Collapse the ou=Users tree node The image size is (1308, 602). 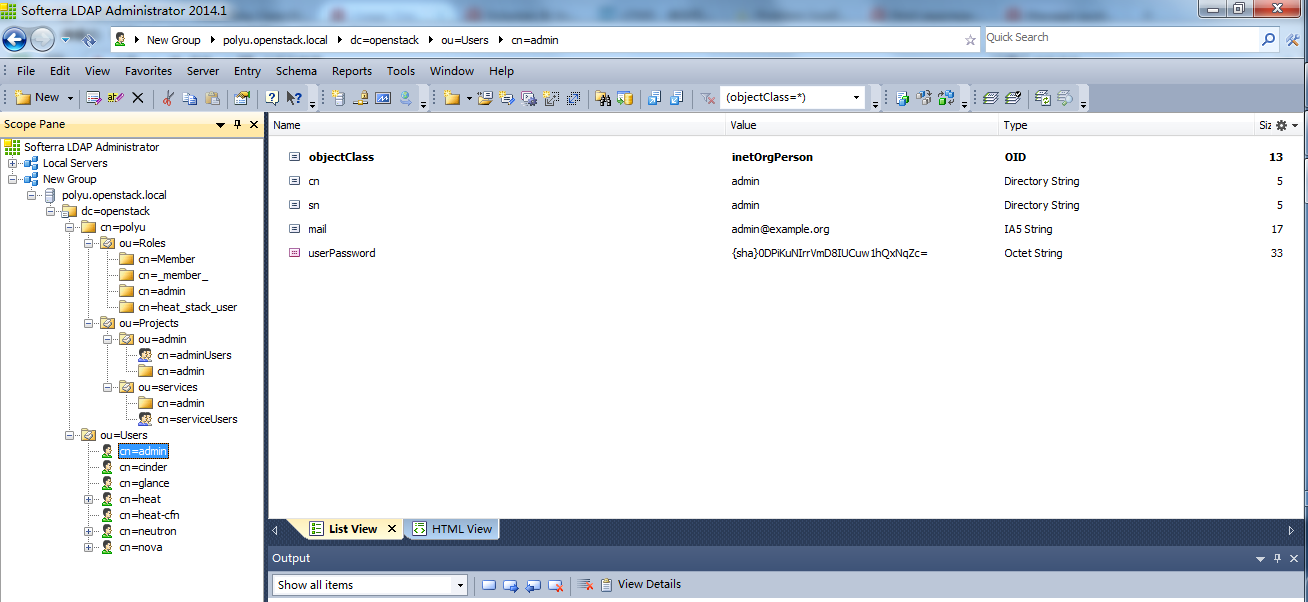[70, 435]
